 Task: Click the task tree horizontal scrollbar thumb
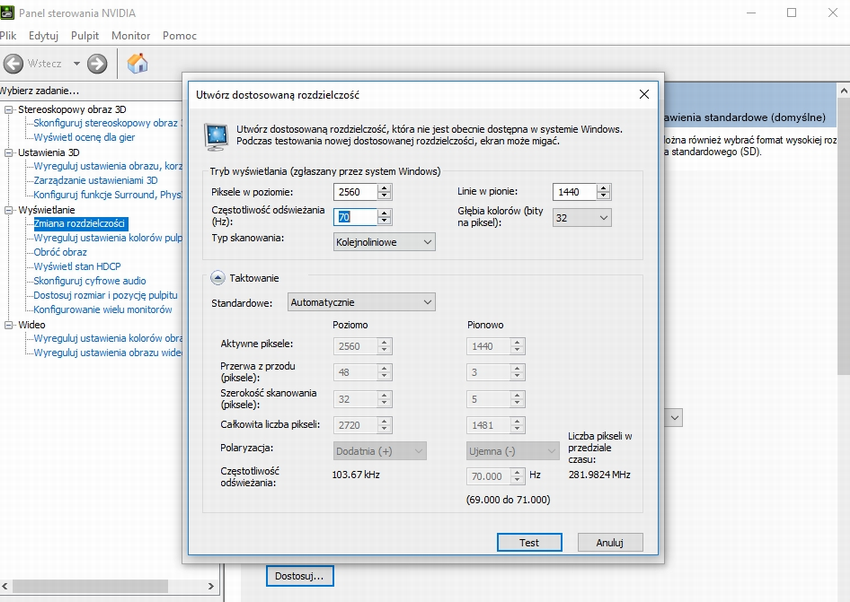coord(90,586)
